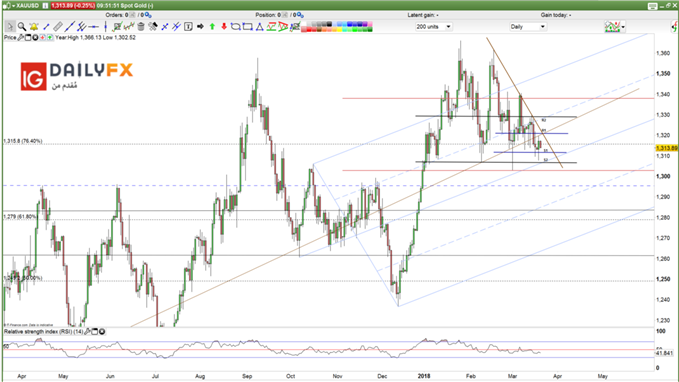Screen dimensions: 679x382
Task: Place a red down arrow
Action: [224, 26]
